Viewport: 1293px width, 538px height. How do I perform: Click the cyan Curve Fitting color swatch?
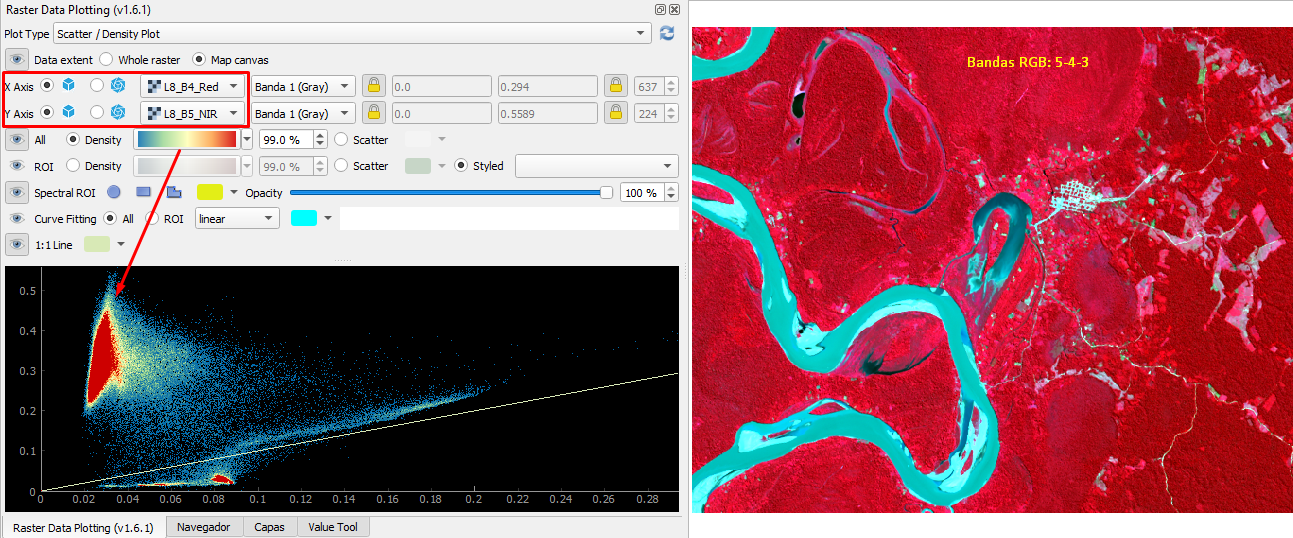303,218
